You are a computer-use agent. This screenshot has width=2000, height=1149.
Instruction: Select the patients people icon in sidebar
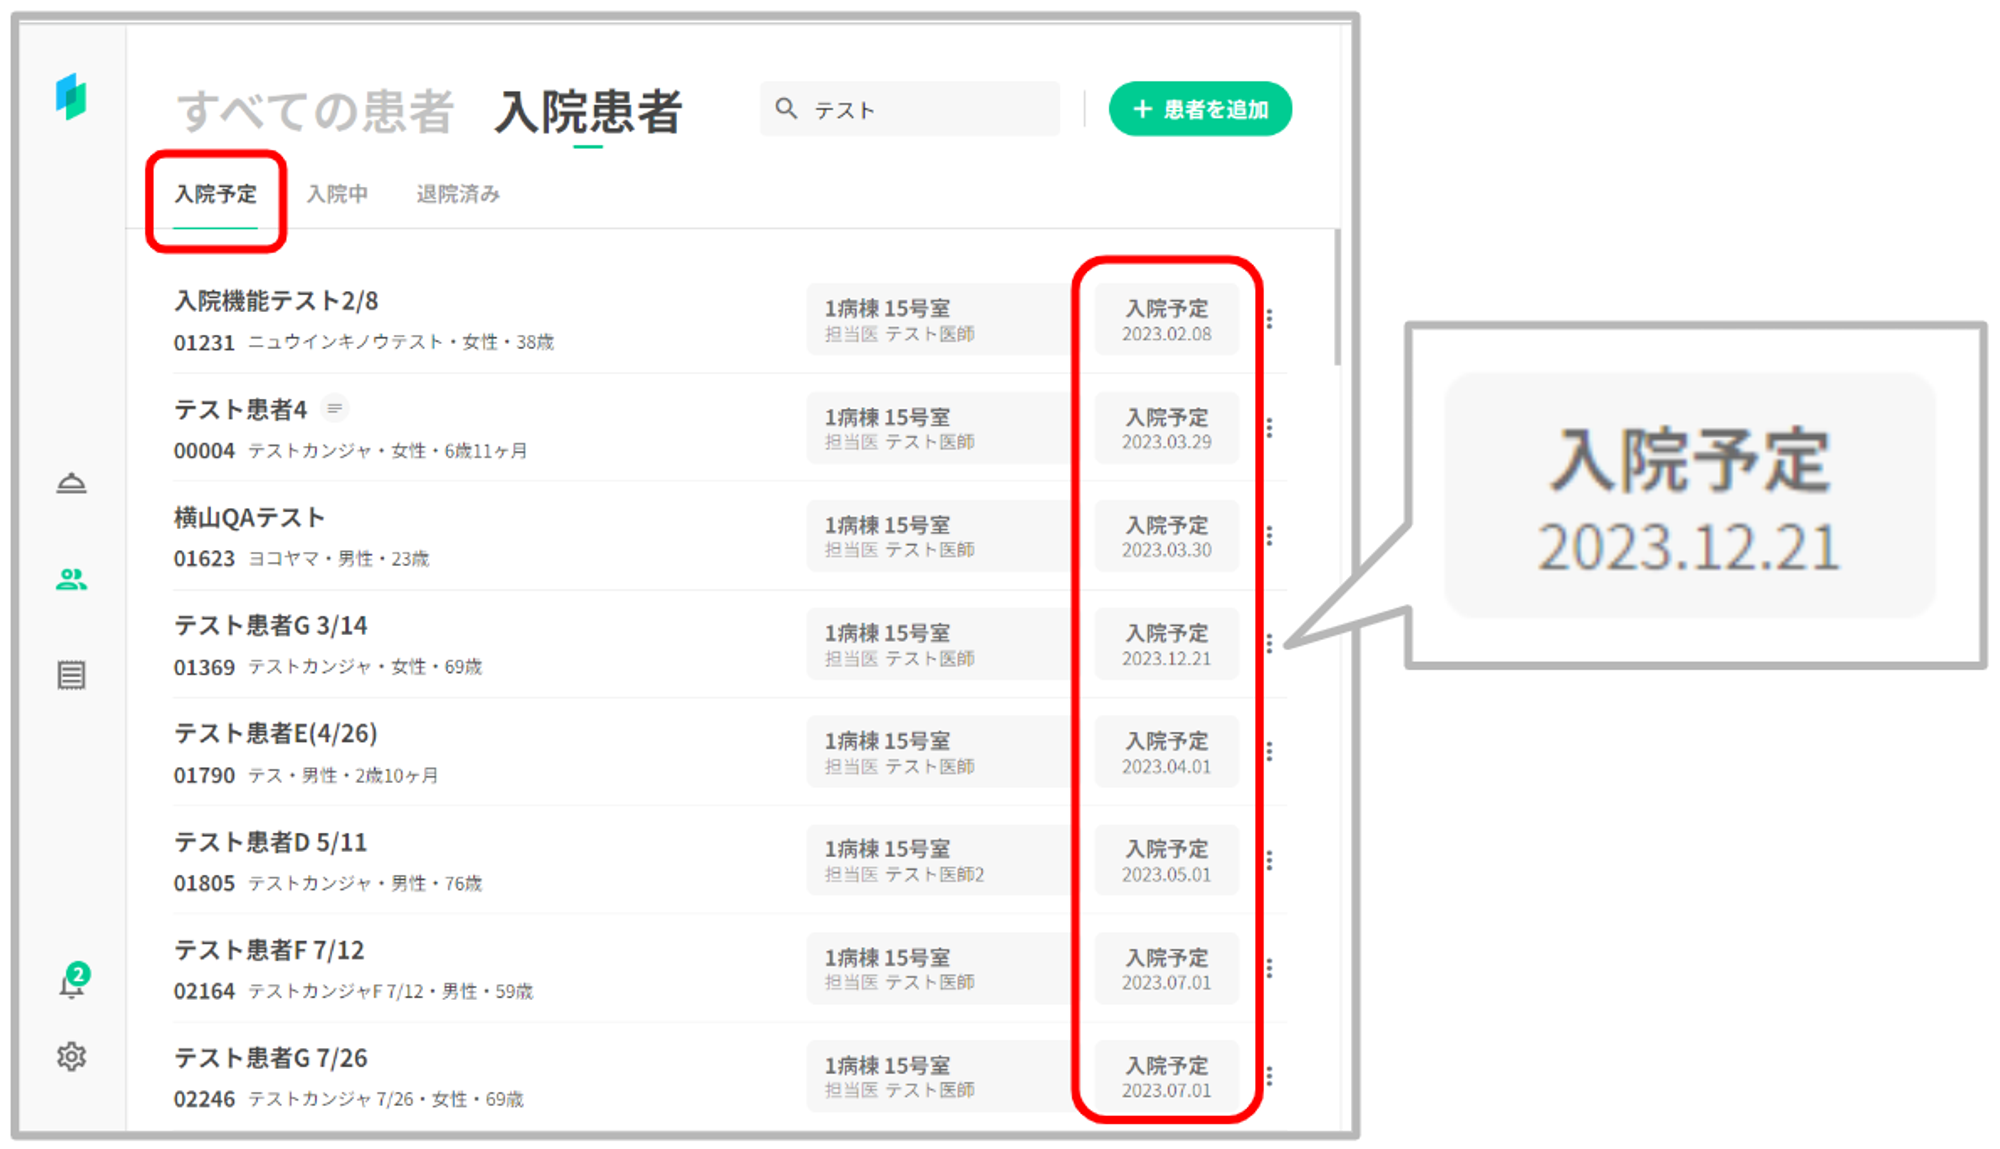pos(71,579)
